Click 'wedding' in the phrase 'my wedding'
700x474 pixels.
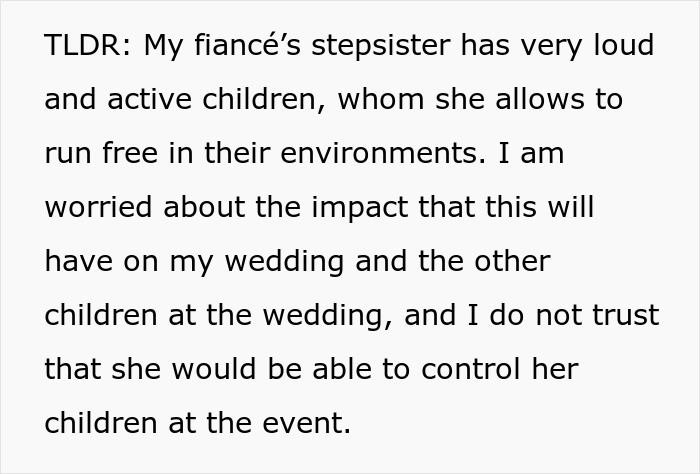(x=284, y=262)
